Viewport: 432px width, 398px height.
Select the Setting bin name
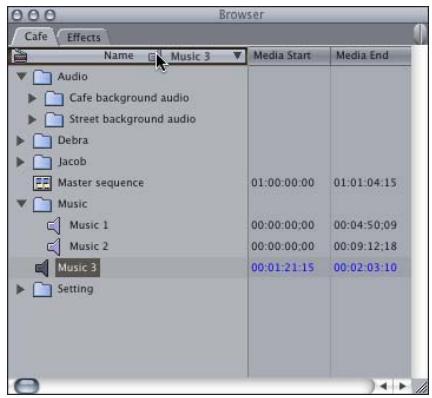point(75,289)
